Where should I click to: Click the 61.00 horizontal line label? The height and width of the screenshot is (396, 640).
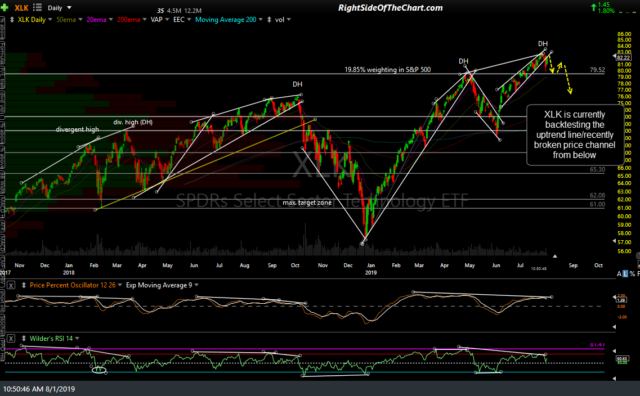point(597,205)
